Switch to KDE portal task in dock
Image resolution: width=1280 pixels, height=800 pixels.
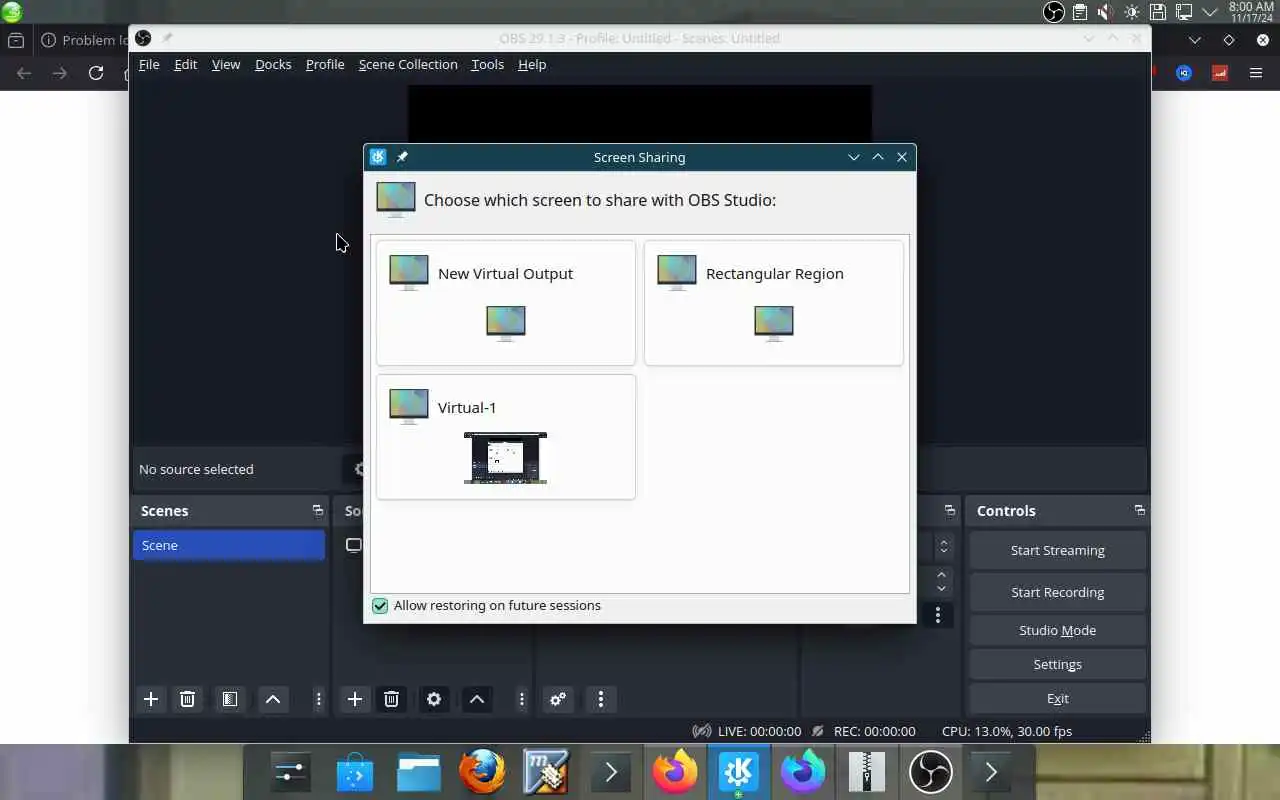point(738,773)
